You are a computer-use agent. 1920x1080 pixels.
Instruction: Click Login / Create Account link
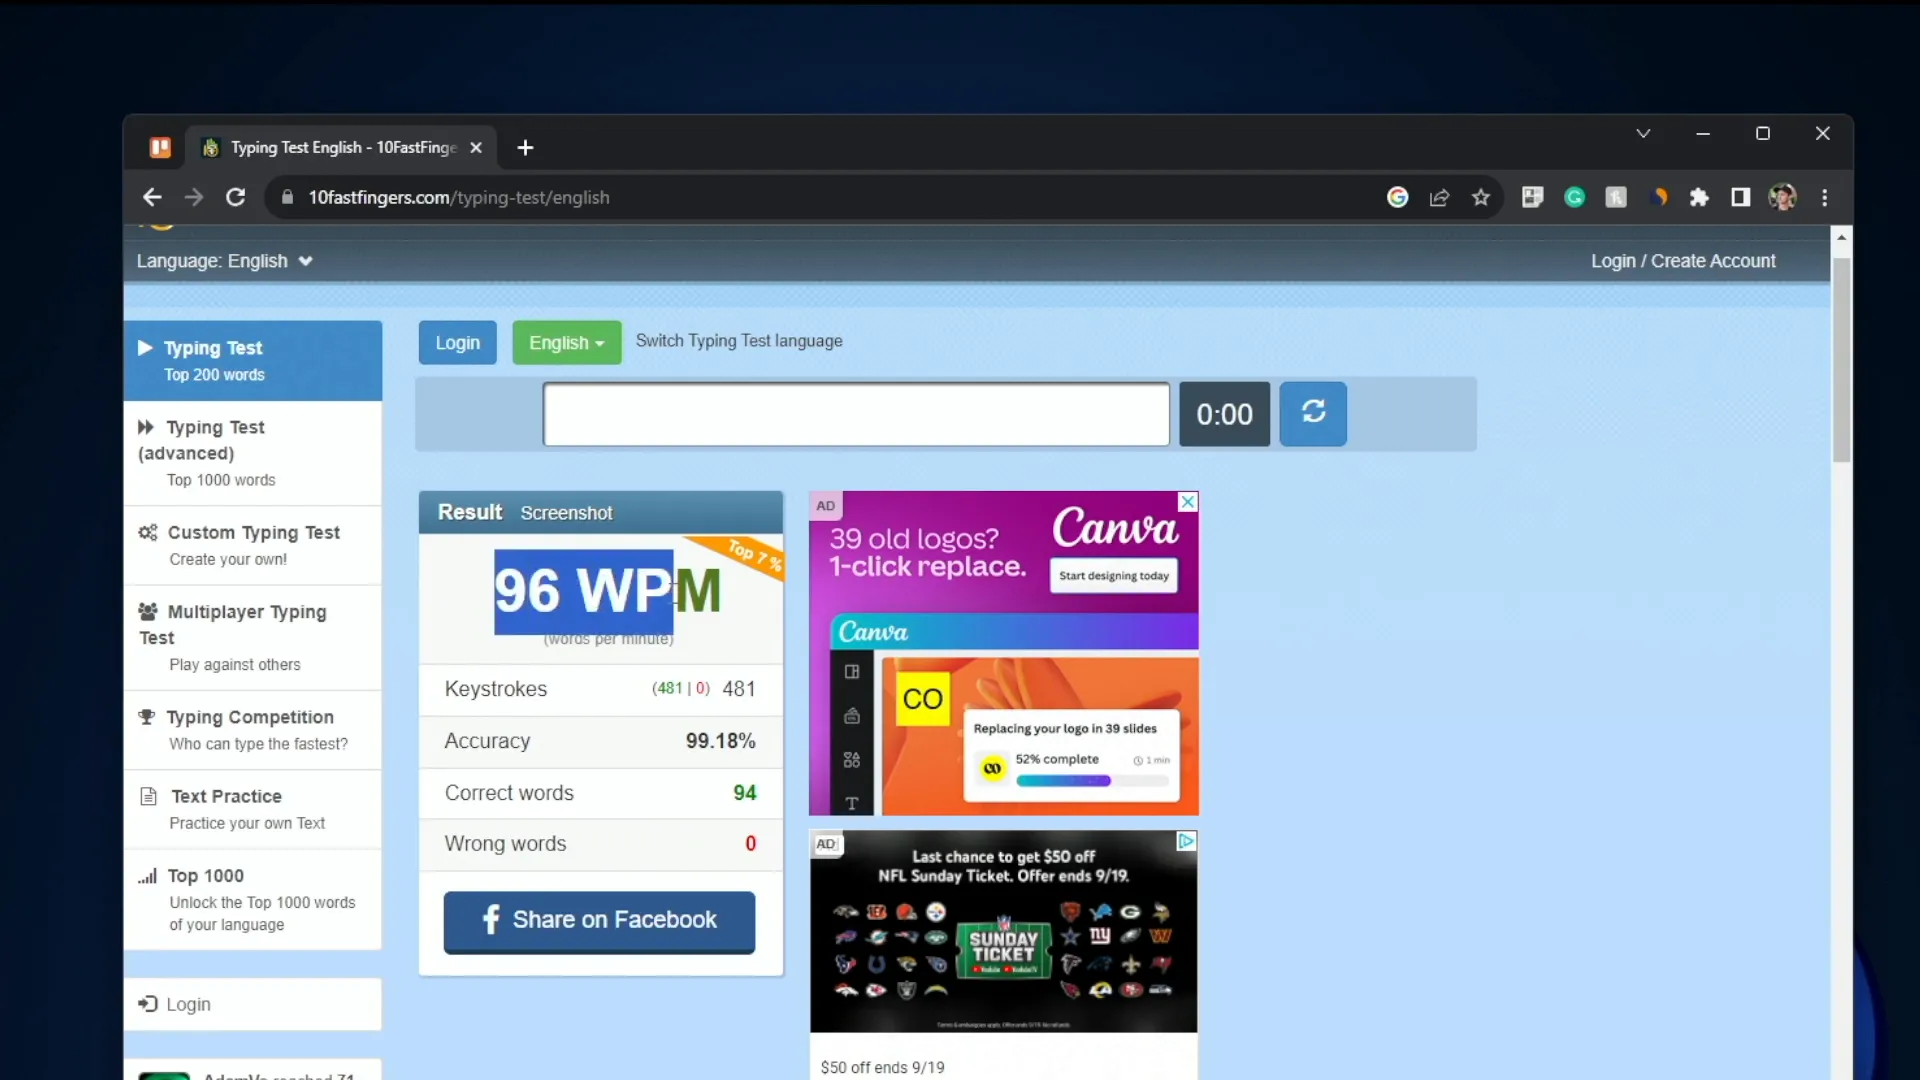point(1683,261)
